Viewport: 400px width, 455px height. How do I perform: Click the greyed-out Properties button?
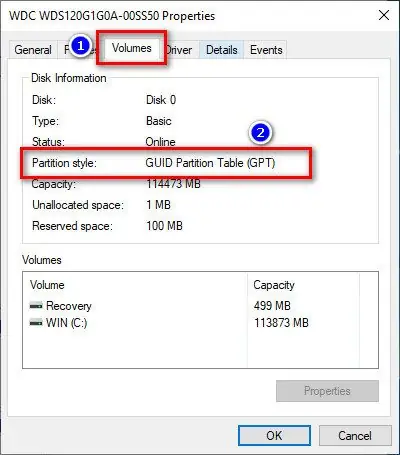click(327, 391)
